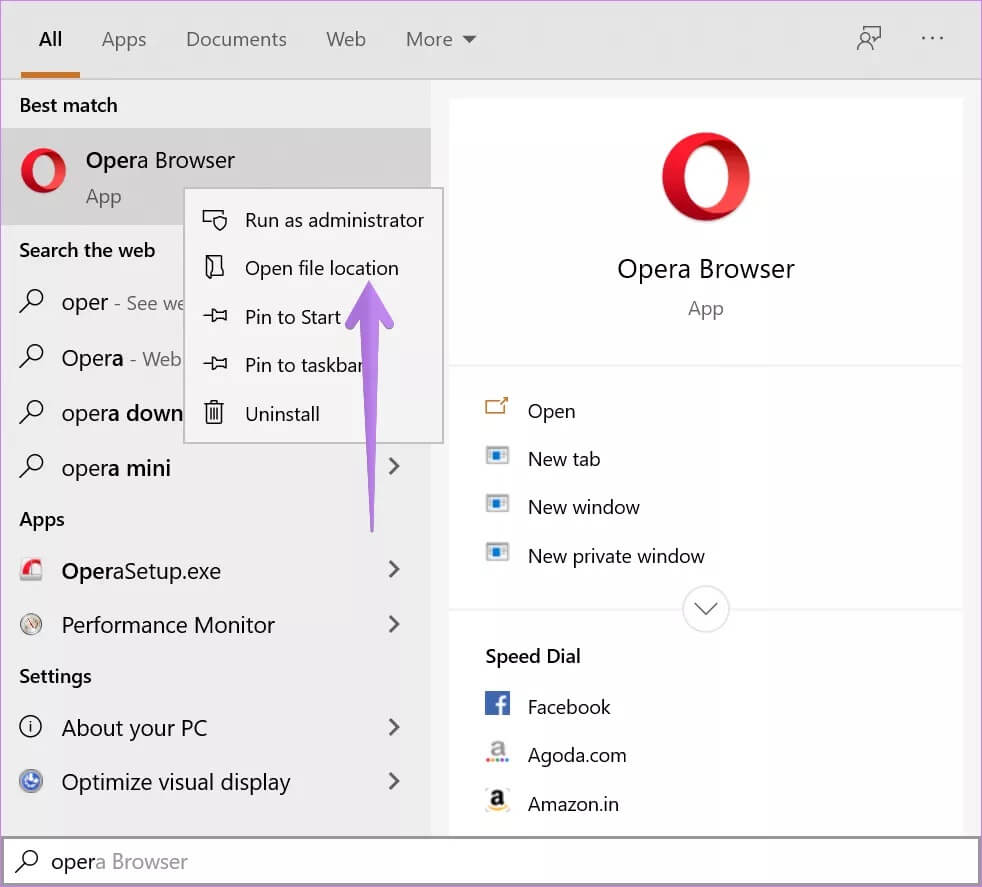
Task: Click the Opera logo in Best match
Action: coord(43,170)
